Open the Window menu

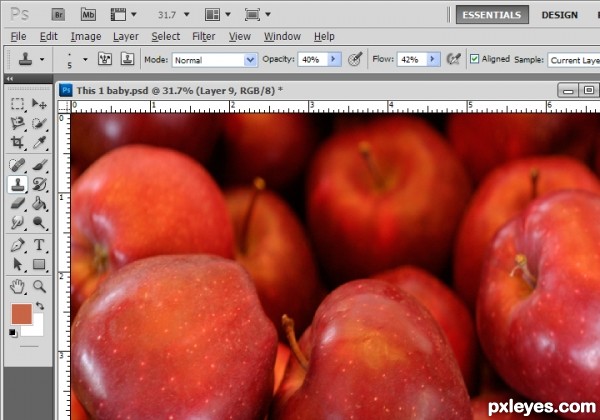[x=282, y=37]
